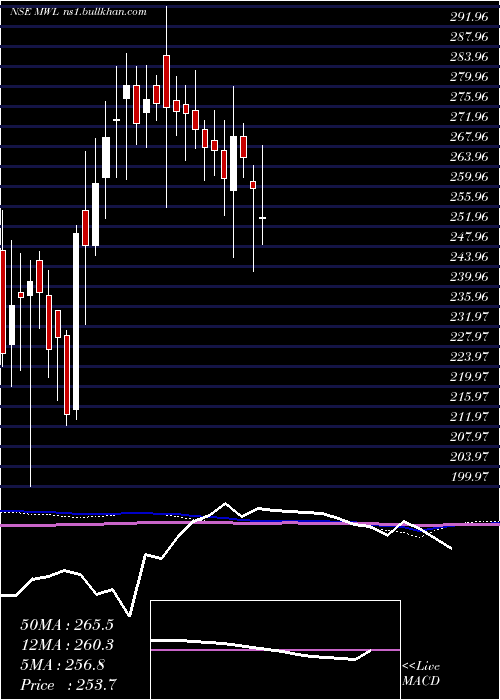Click the 199.97 price axis label
500x700 pixels.
[x=469, y=477]
